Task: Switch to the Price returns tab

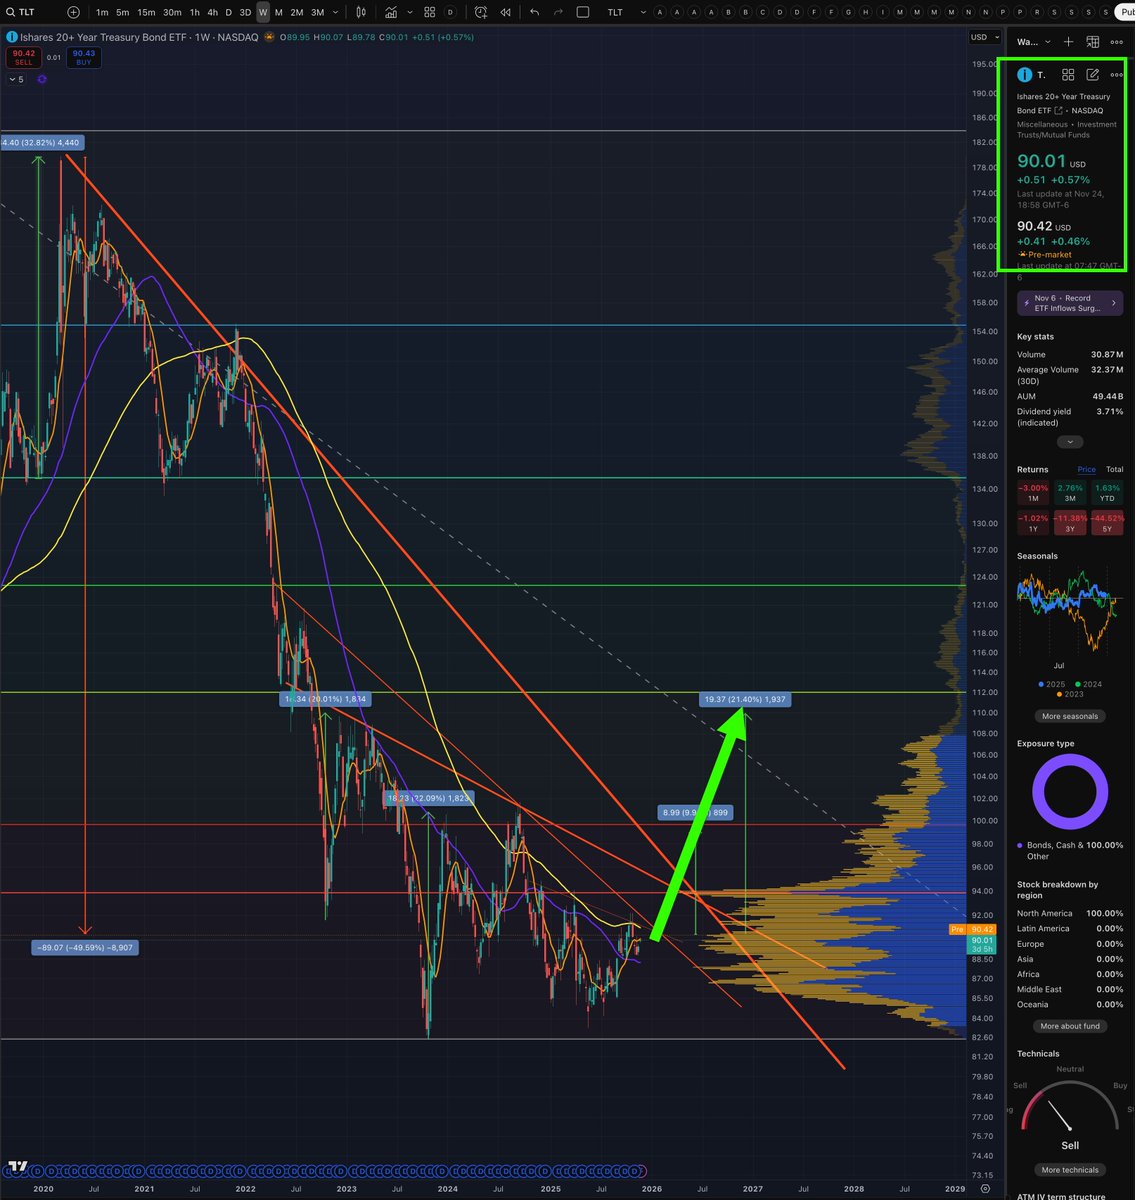Action: coord(1086,469)
